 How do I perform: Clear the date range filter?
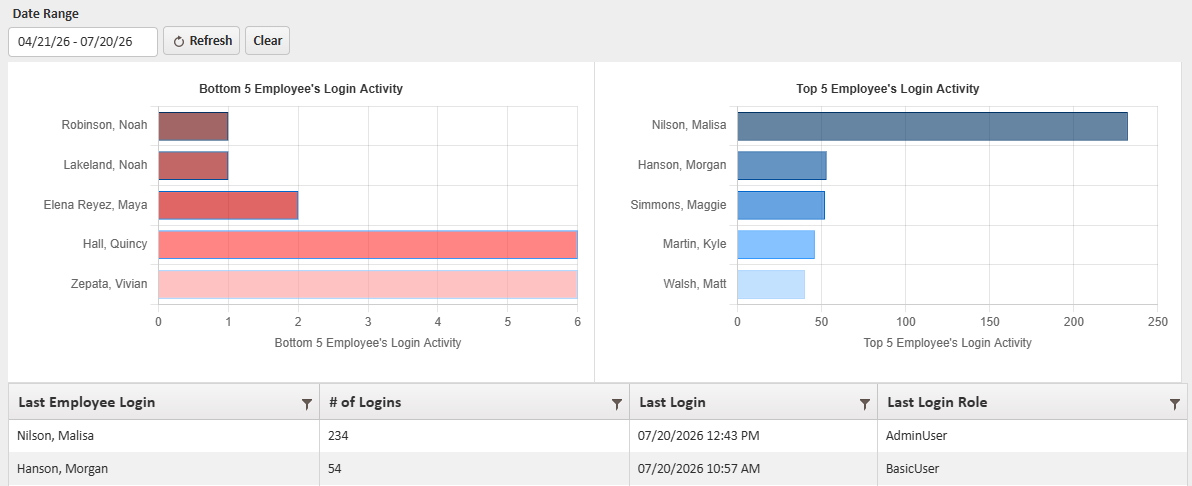268,41
